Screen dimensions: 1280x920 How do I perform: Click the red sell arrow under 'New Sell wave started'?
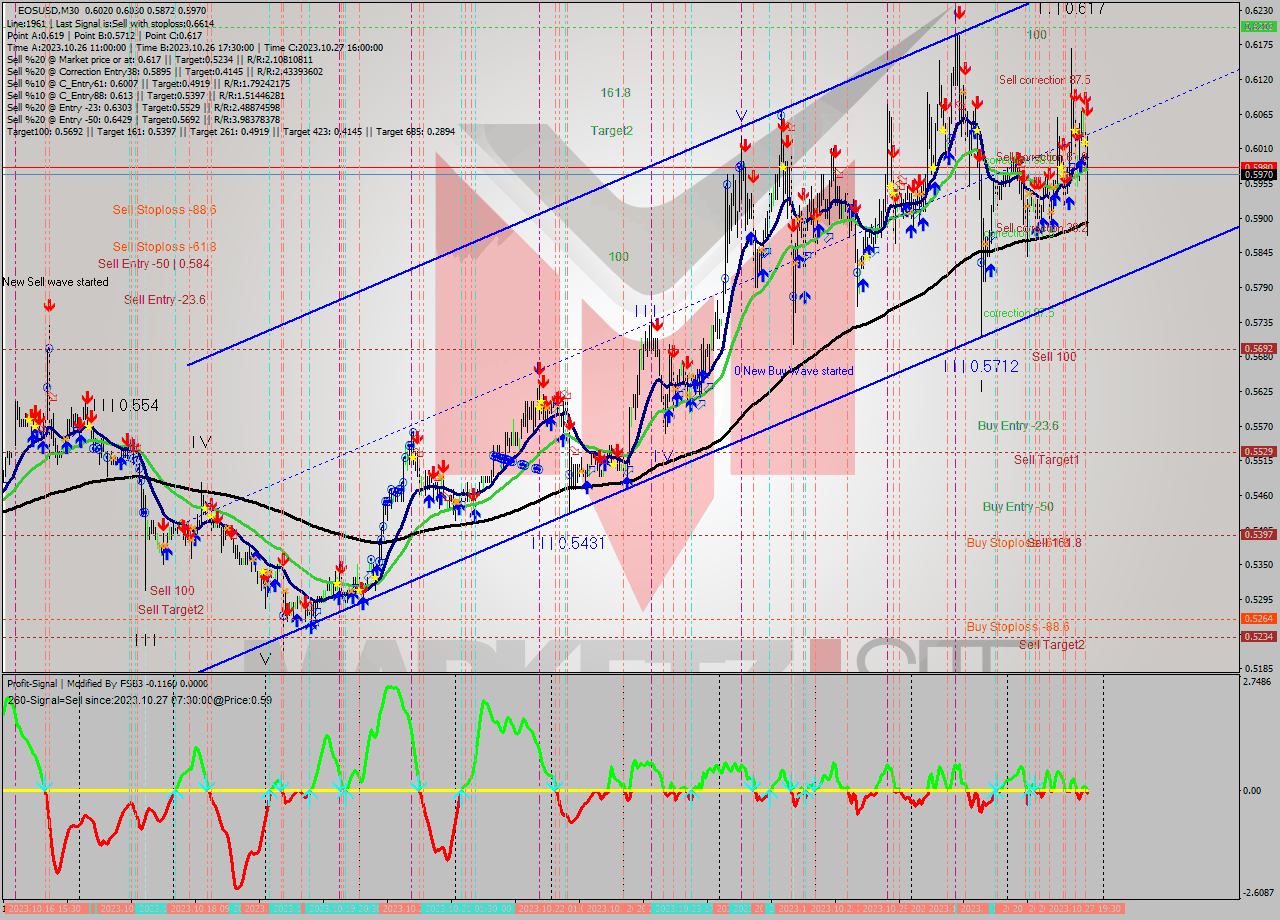[49, 306]
